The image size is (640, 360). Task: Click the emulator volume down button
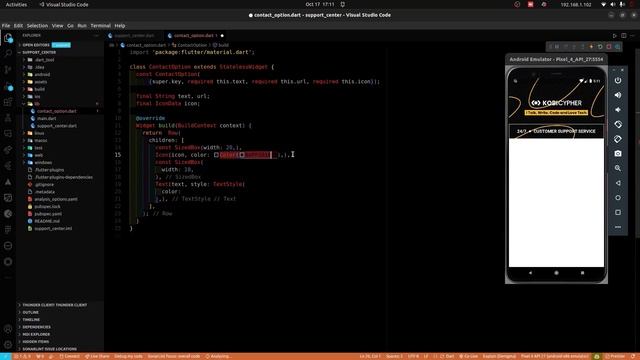pyautogui.click(x=618, y=110)
